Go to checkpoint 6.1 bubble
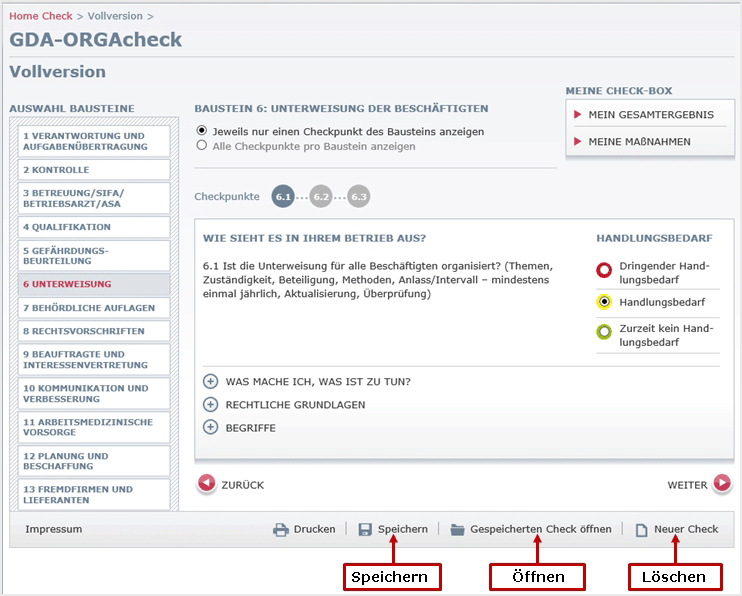The height and width of the screenshot is (596, 742). [283, 196]
